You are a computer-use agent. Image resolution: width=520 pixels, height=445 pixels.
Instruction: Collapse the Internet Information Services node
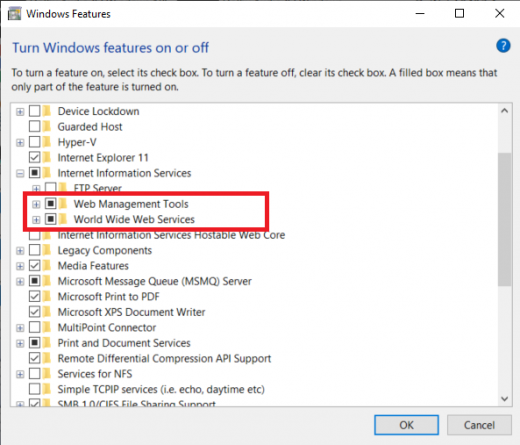pos(20,173)
